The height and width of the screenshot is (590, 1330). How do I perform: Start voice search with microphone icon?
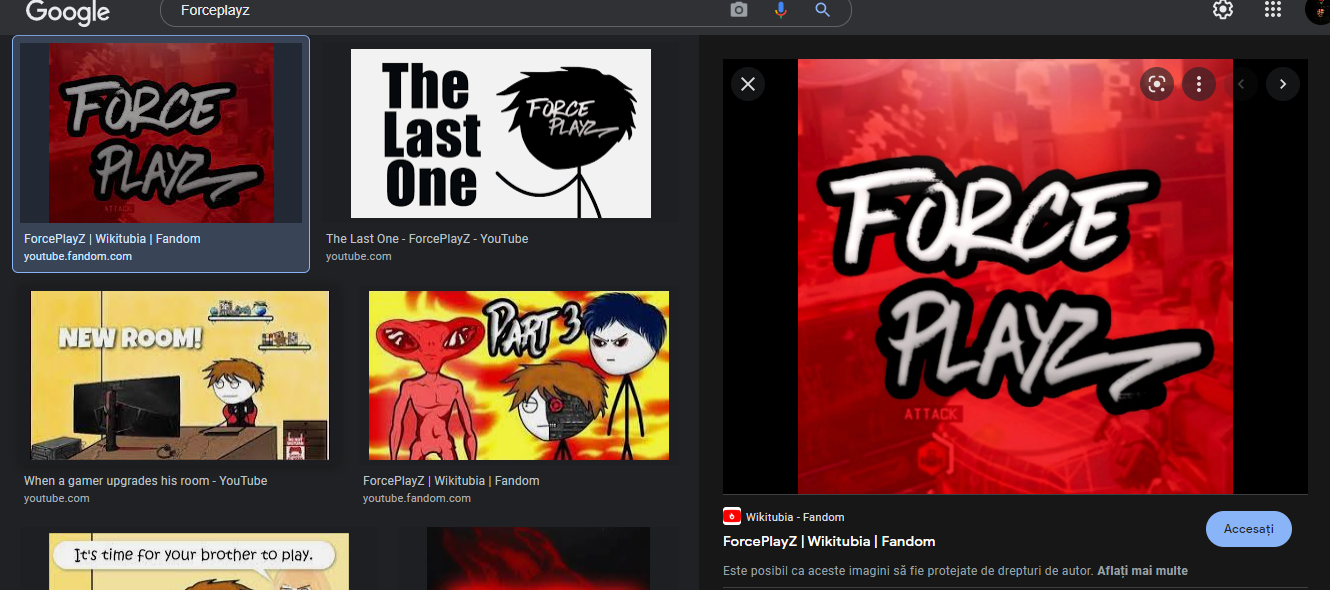[x=781, y=10]
